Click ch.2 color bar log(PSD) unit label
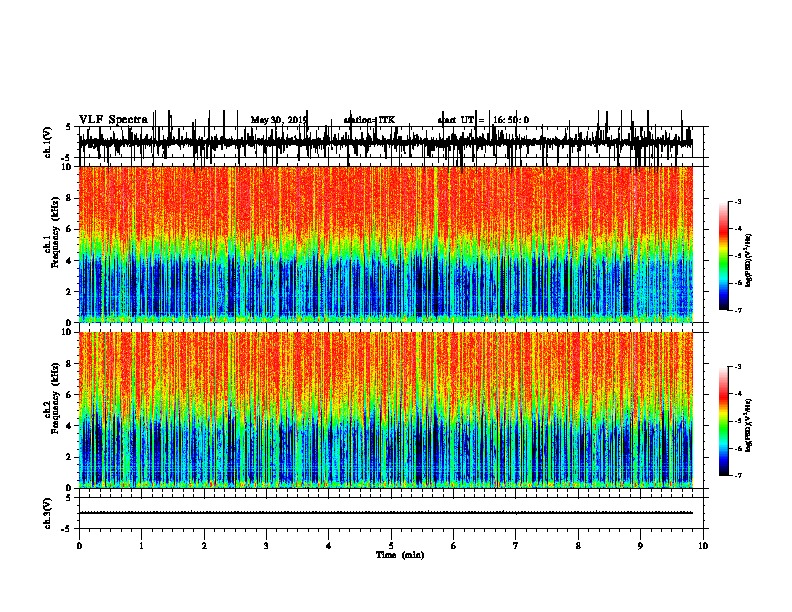 pos(749,425)
